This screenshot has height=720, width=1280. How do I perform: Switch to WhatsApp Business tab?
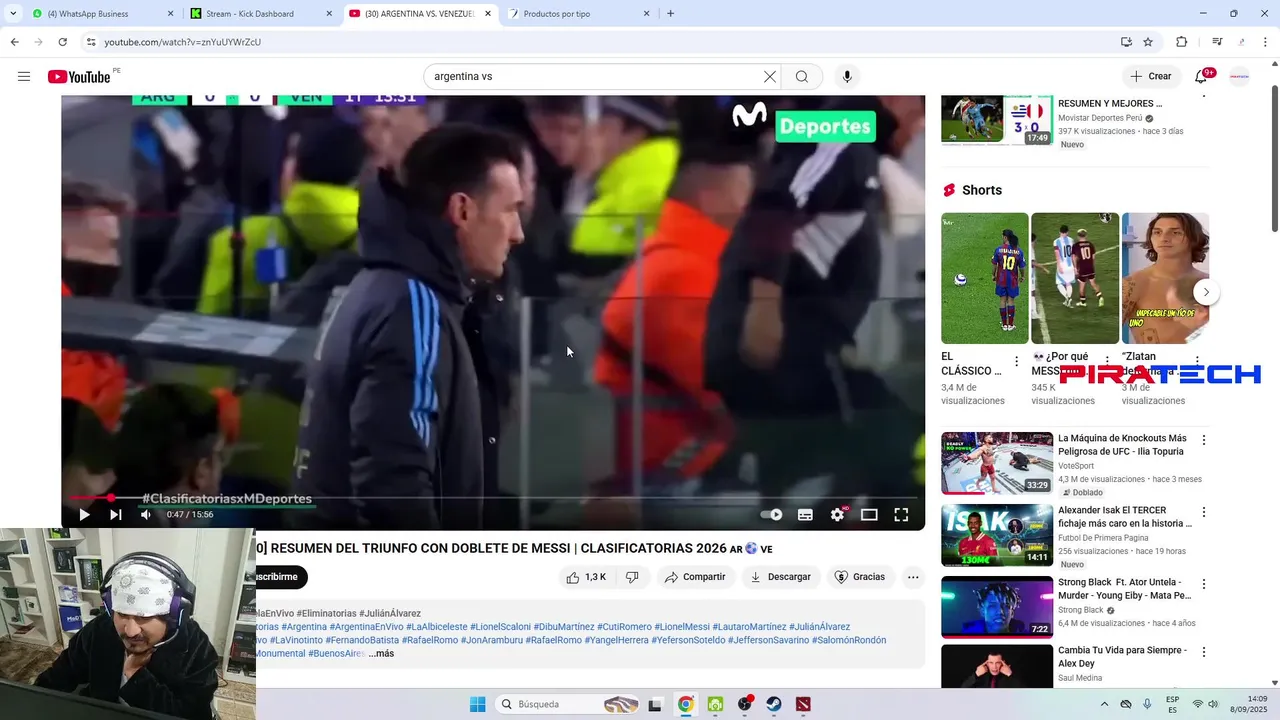[x=100, y=14]
